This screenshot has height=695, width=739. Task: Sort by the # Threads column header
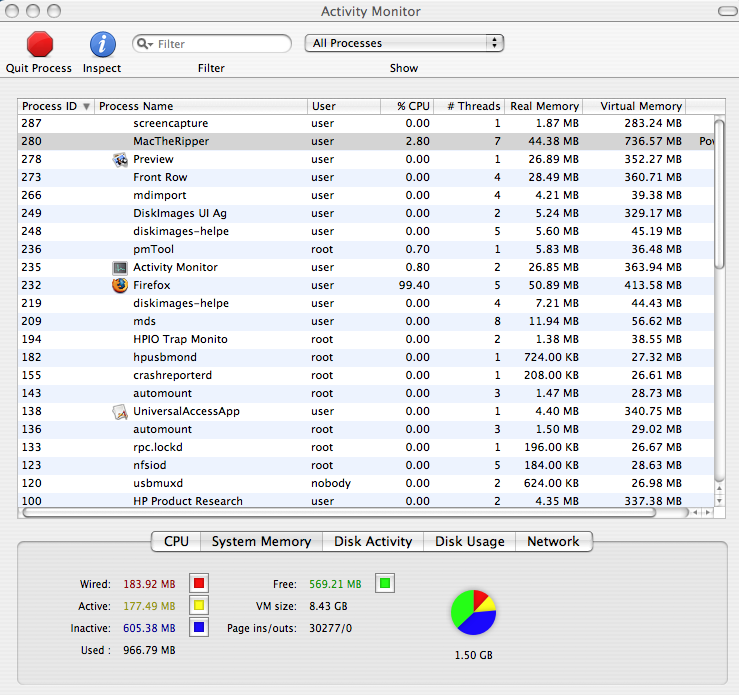tap(469, 106)
